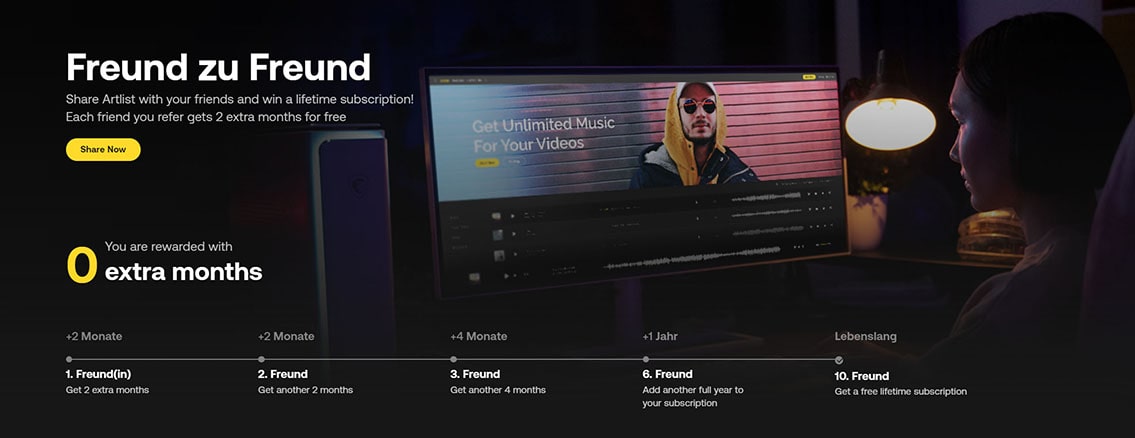1135x438 pixels.
Task: Click 'Add another full year' description
Action: point(693,396)
